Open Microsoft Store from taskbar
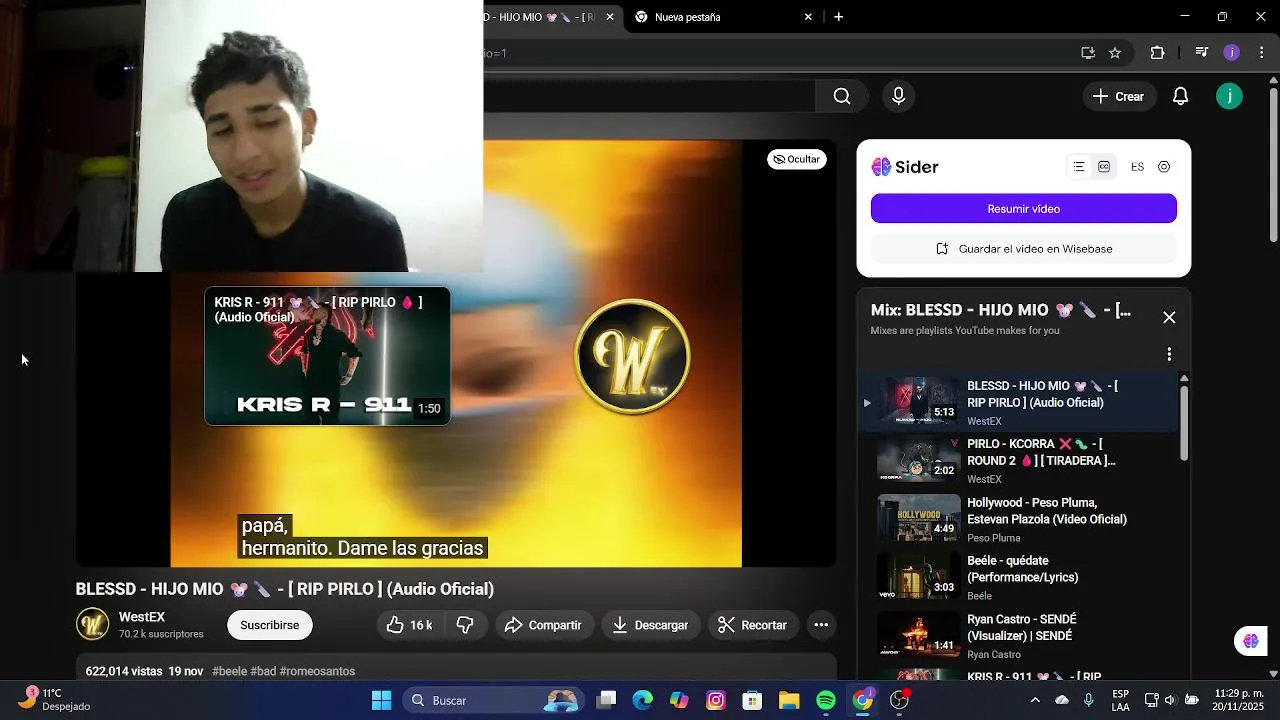 coord(752,700)
